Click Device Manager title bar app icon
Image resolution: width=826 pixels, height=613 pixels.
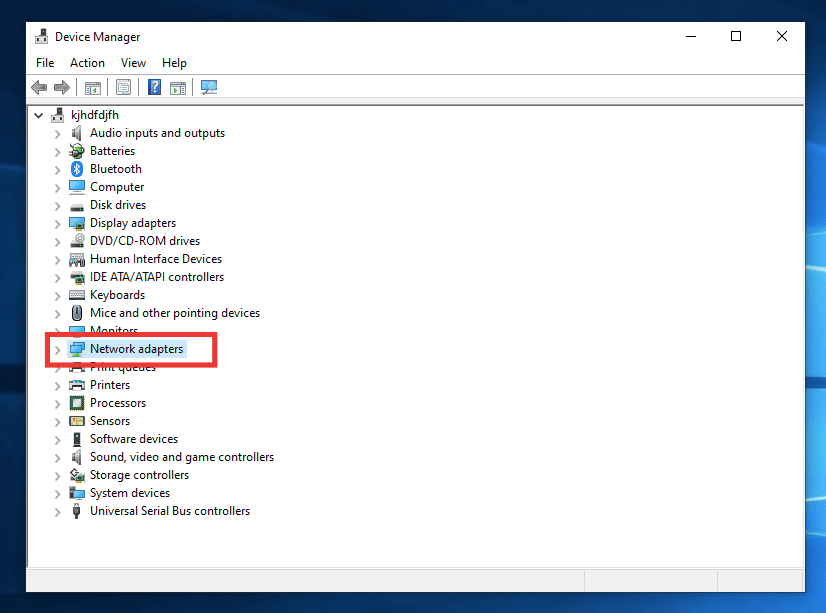point(42,36)
